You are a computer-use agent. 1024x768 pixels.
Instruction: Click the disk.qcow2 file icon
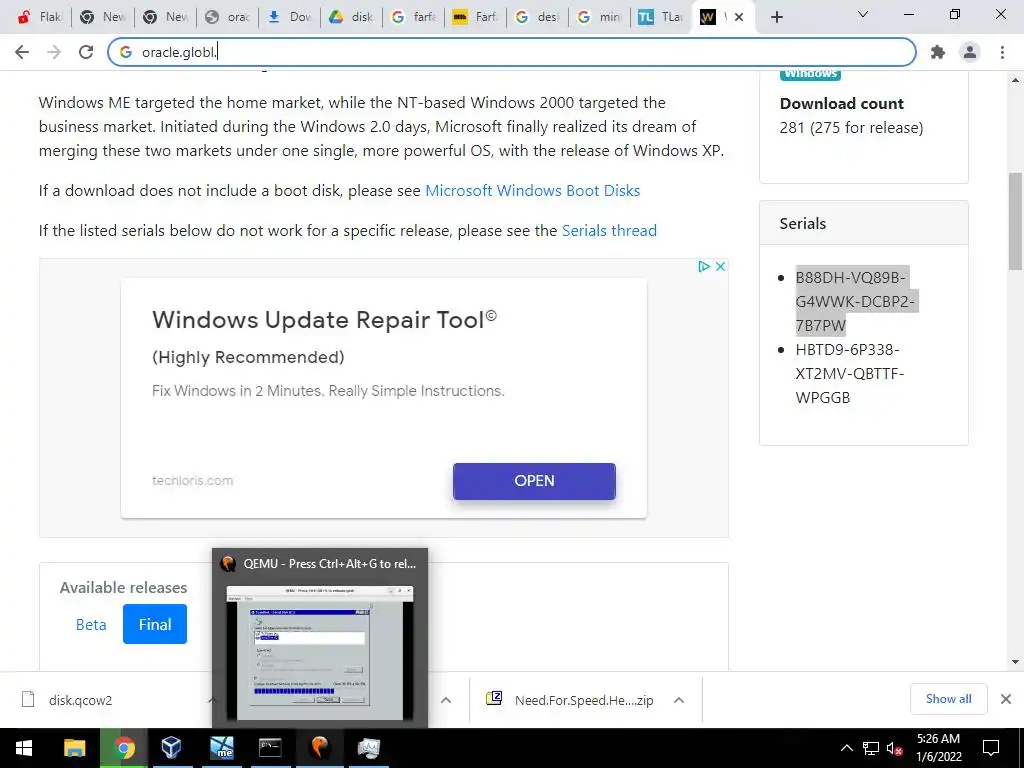[x=28, y=699]
